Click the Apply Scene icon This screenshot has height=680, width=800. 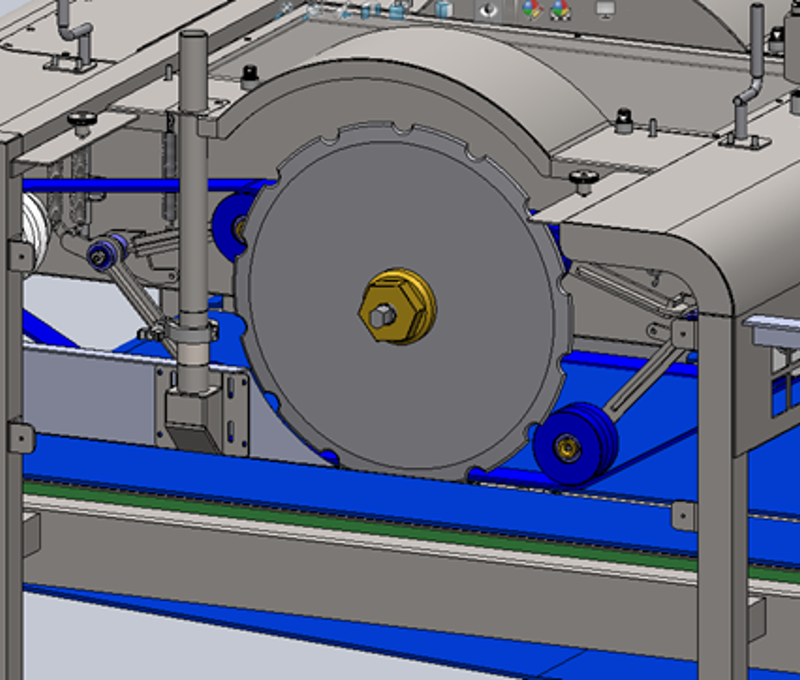(x=560, y=11)
